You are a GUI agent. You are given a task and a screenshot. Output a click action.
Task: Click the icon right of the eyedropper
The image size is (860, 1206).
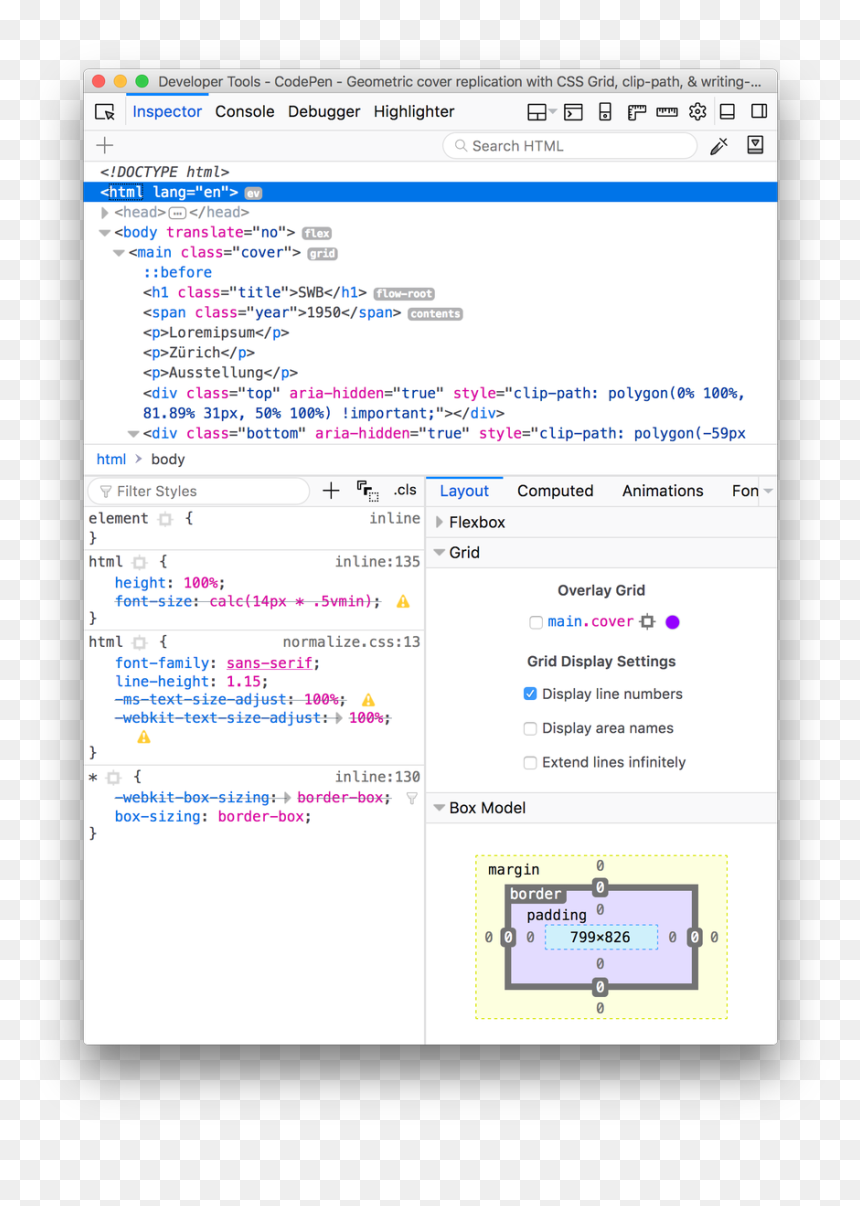[x=755, y=145]
